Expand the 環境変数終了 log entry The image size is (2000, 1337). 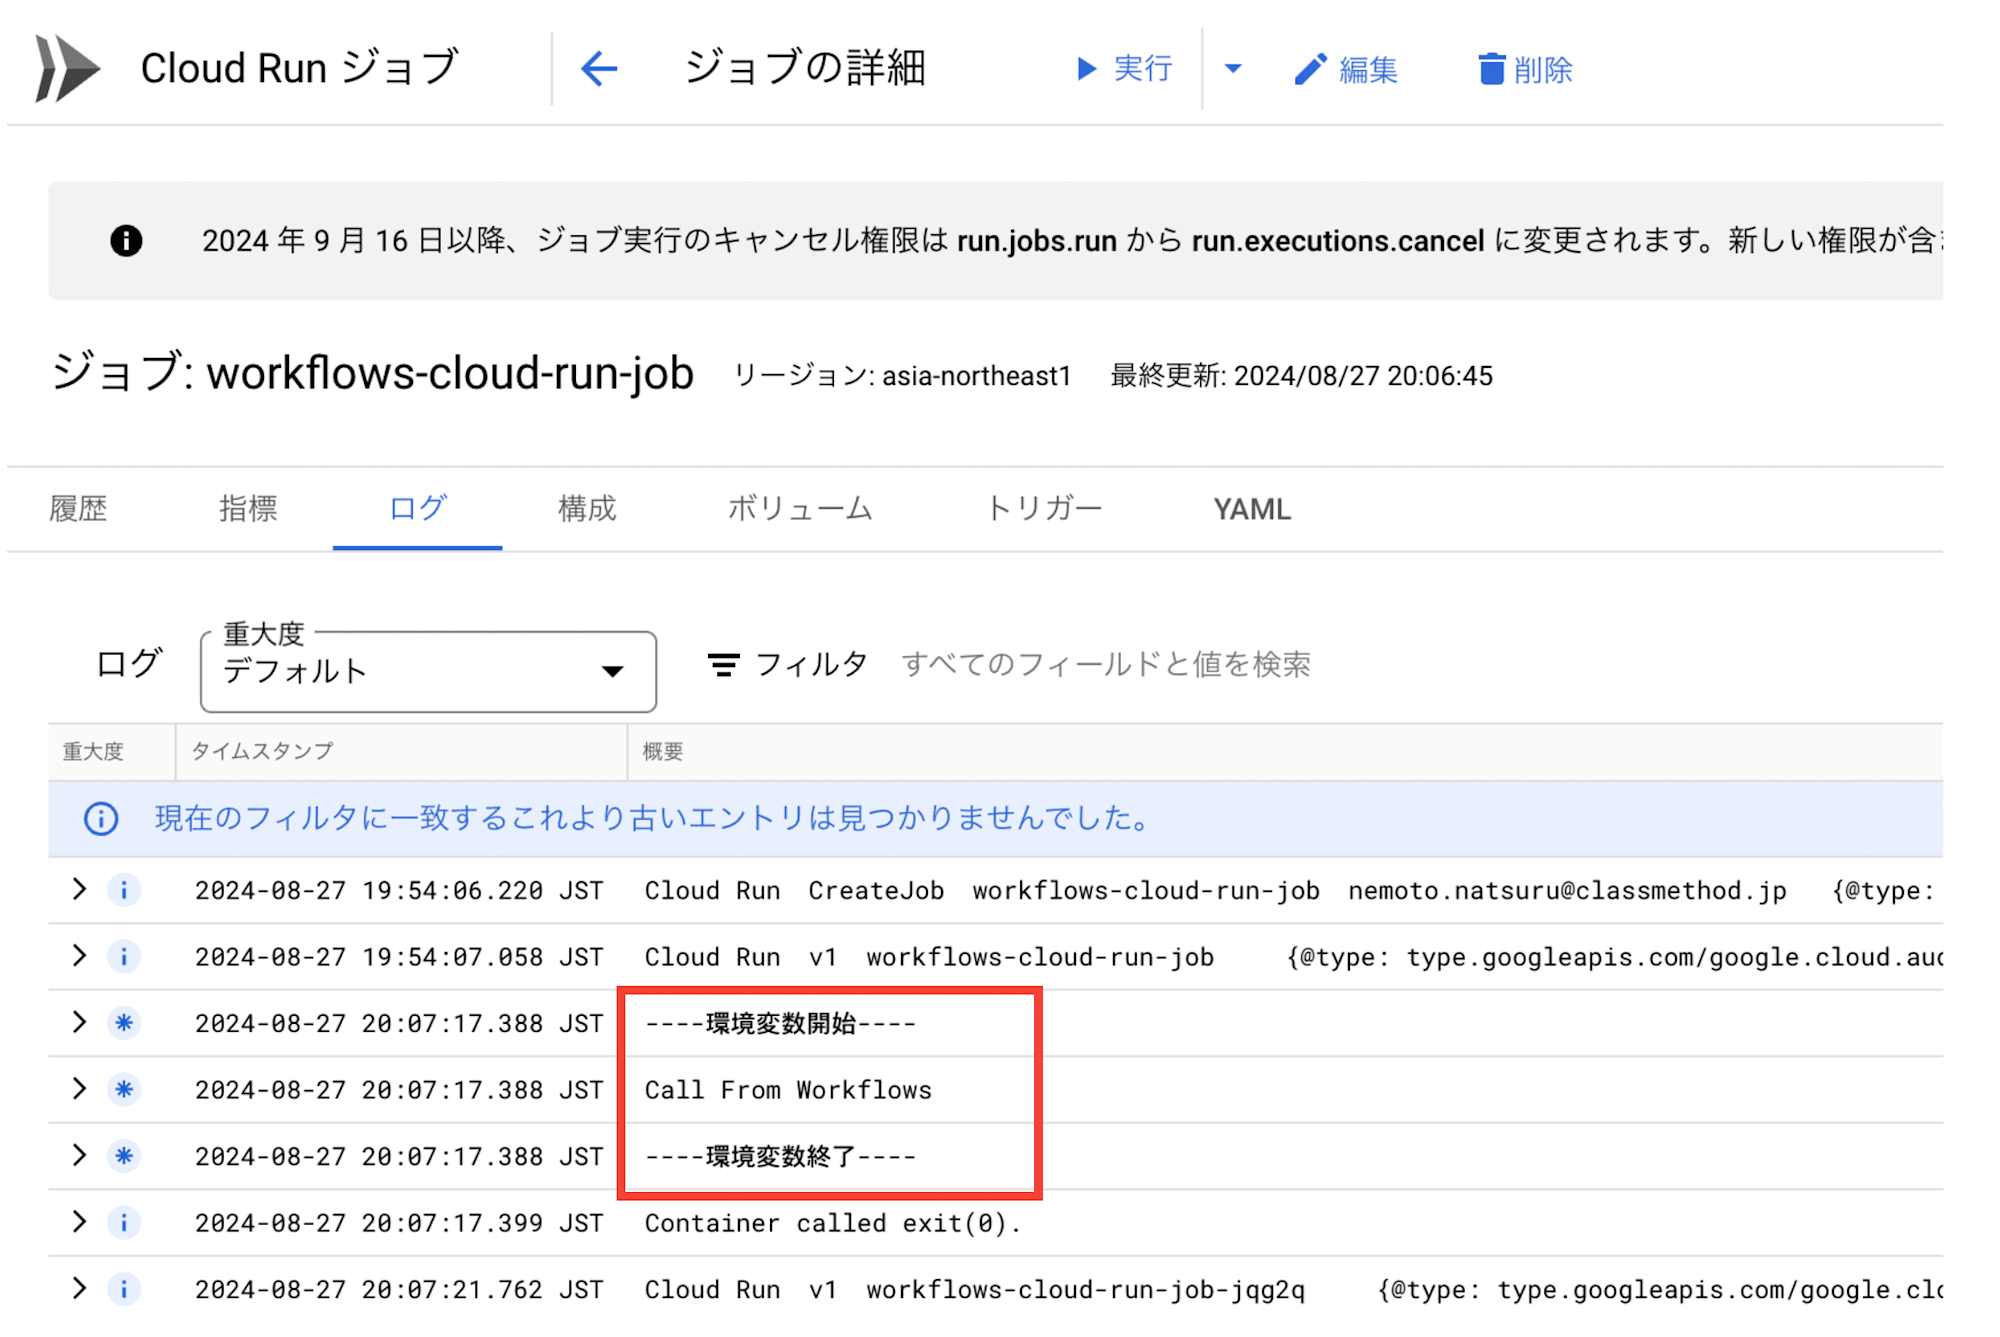(79, 1155)
